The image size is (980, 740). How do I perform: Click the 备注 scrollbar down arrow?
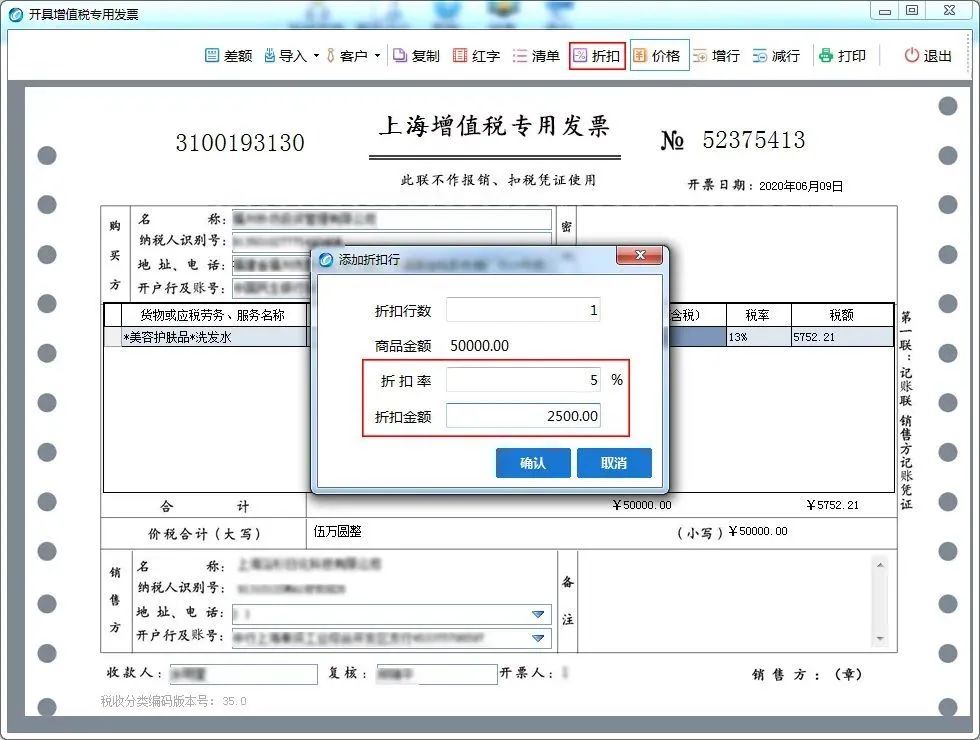tap(880, 638)
